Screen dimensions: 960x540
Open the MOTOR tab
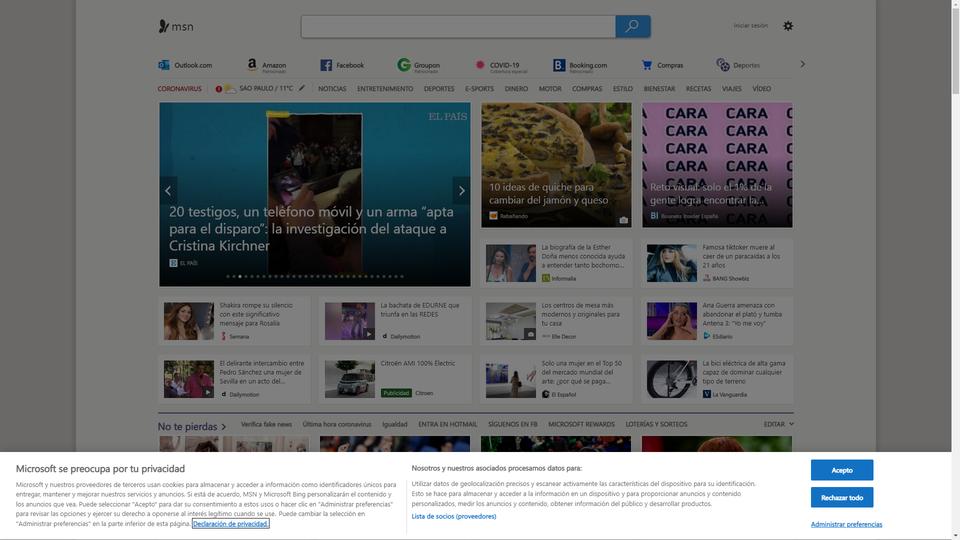(x=550, y=89)
